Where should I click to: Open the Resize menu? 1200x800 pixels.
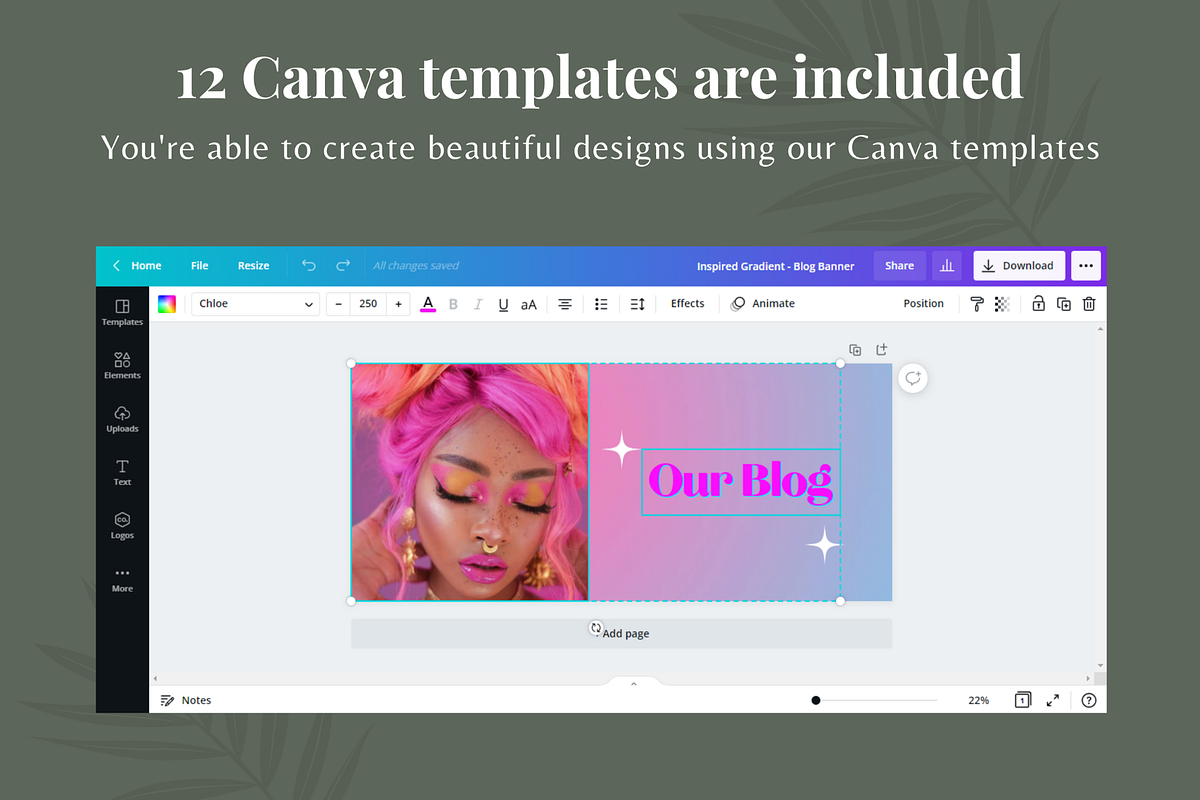tap(253, 266)
